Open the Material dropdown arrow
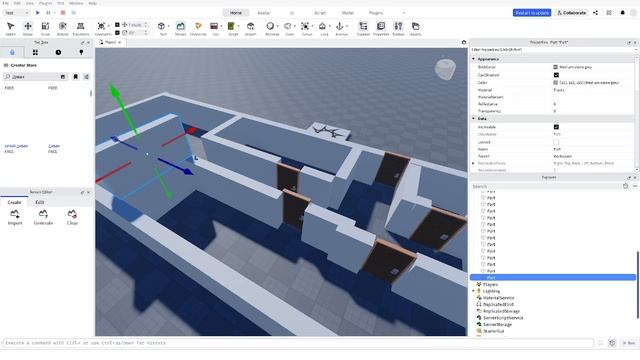The width and height of the screenshot is (640, 360). tap(278, 26)
